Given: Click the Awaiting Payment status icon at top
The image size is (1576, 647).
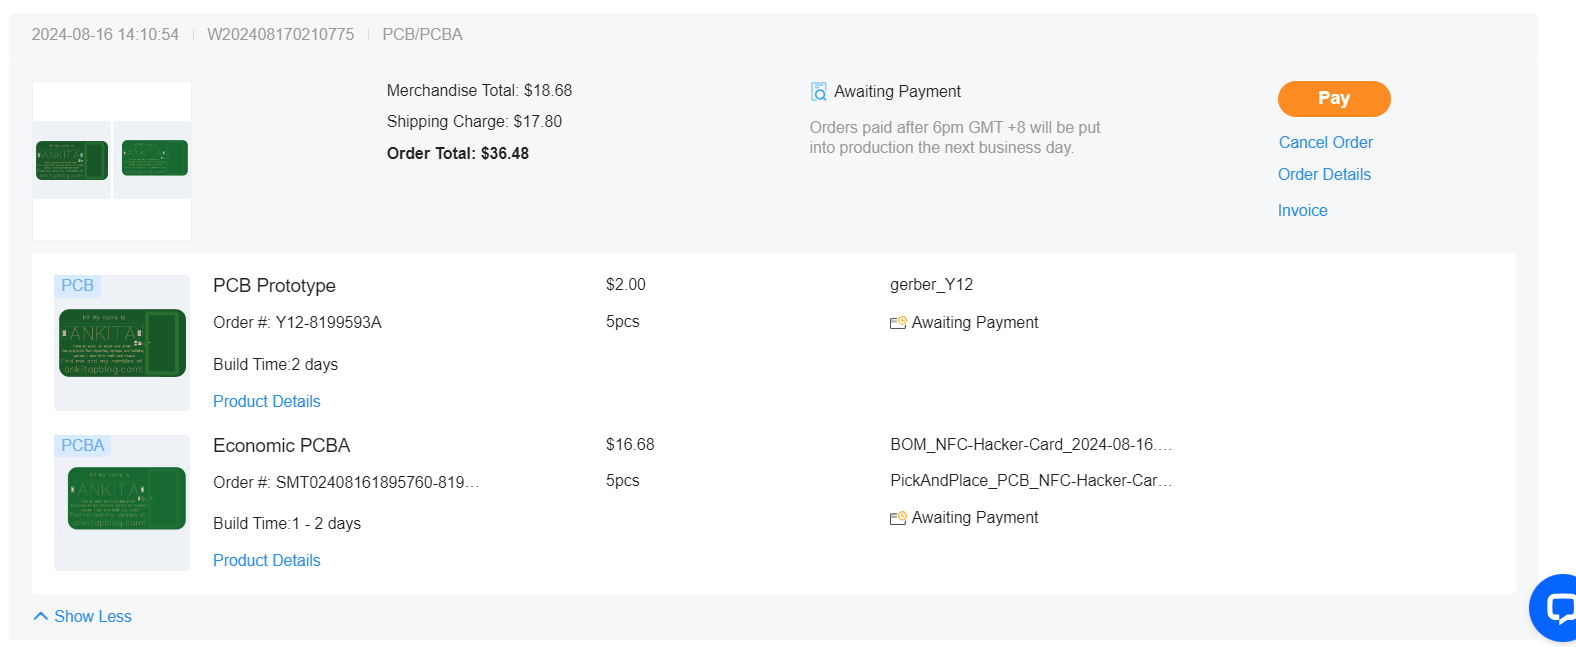Looking at the screenshot, I should 819,92.
